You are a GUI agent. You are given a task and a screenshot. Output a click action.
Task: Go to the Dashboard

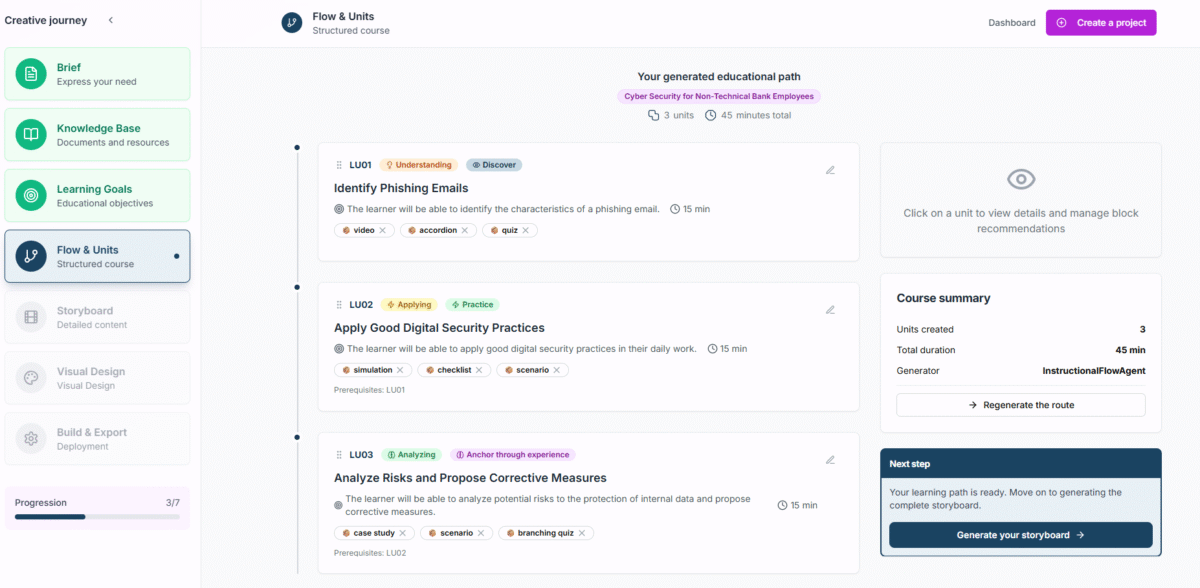[x=1012, y=23]
